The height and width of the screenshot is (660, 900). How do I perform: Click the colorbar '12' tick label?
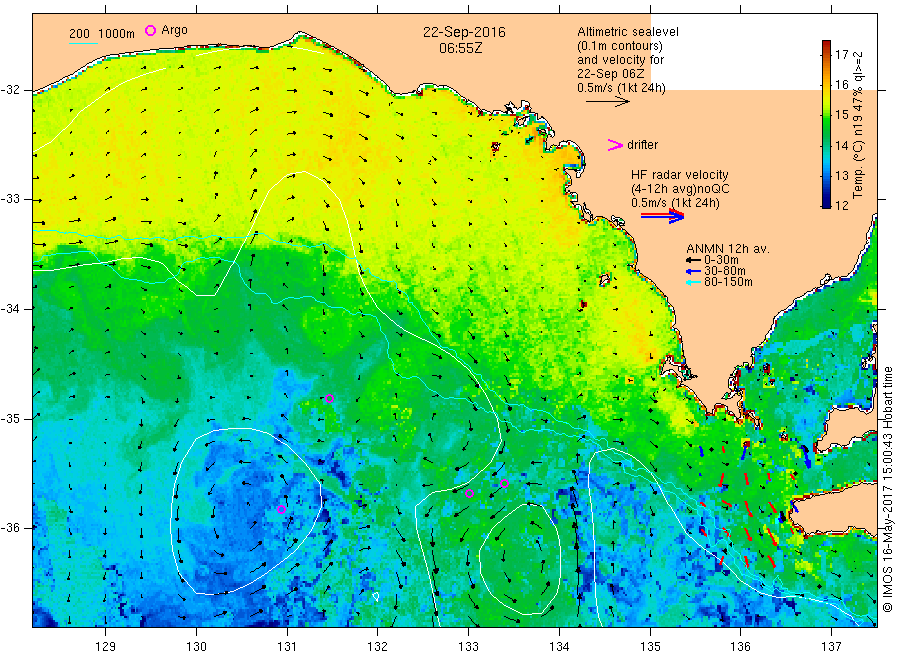coord(841,205)
